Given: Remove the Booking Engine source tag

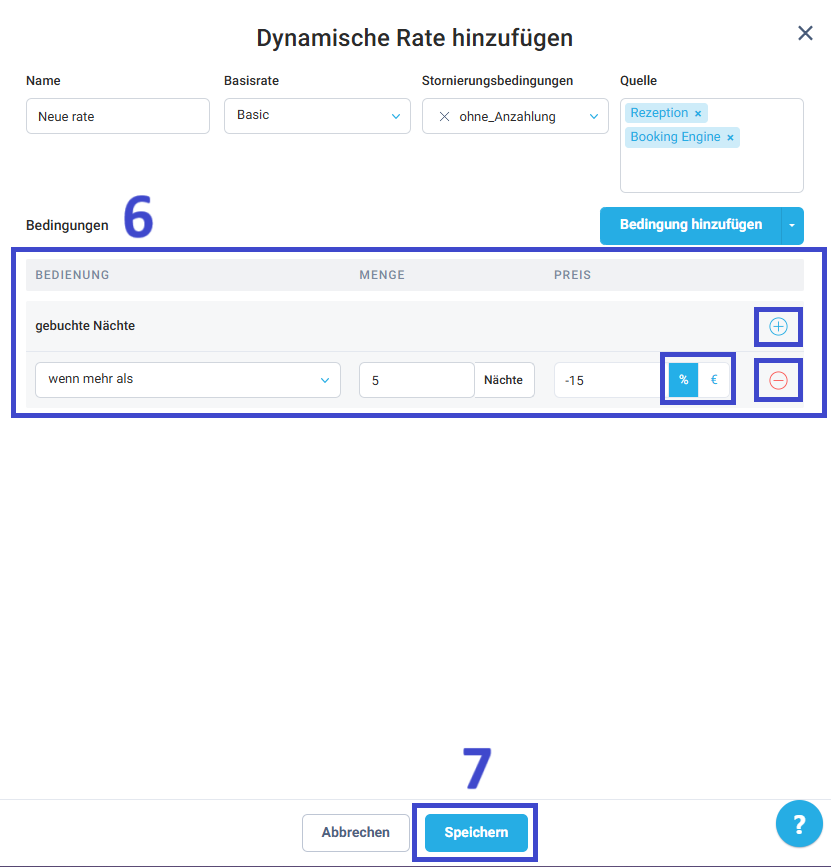Looking at the screenshot, I should (x=730, y=138).
